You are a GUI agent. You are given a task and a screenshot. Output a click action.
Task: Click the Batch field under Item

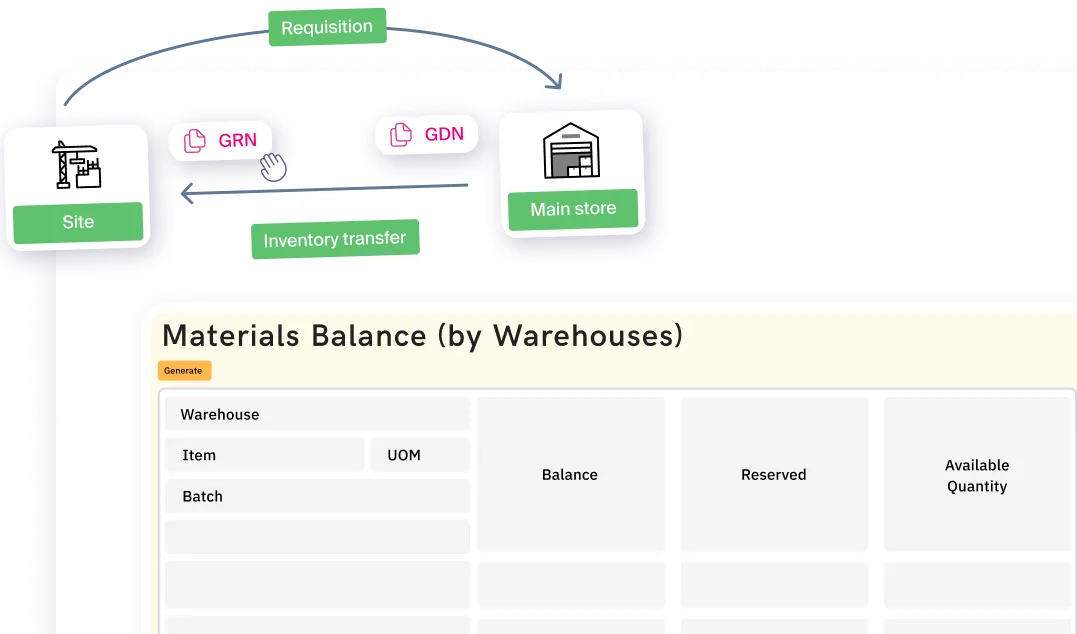pos(317,496)
